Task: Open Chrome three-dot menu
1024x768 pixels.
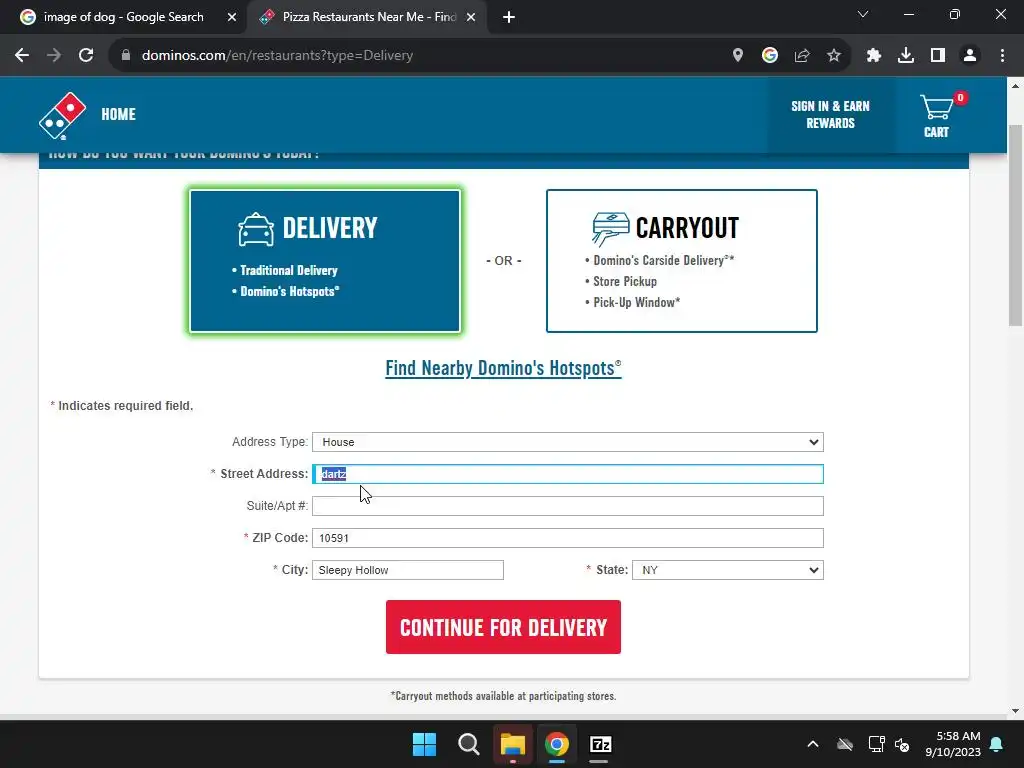Action: 1002,56
